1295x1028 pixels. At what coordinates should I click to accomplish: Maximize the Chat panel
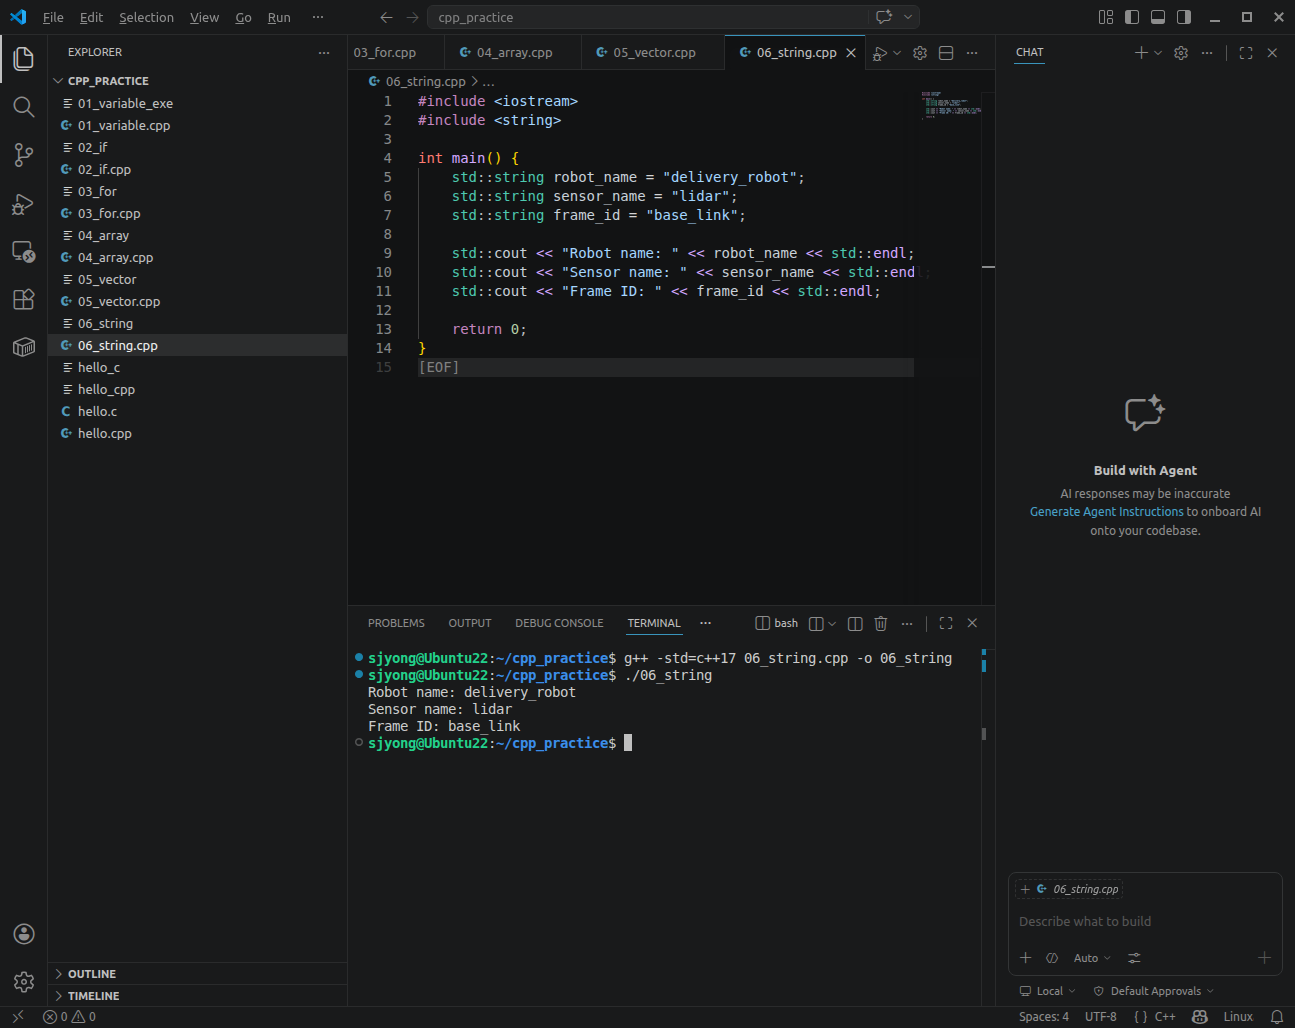[1246, 53]
